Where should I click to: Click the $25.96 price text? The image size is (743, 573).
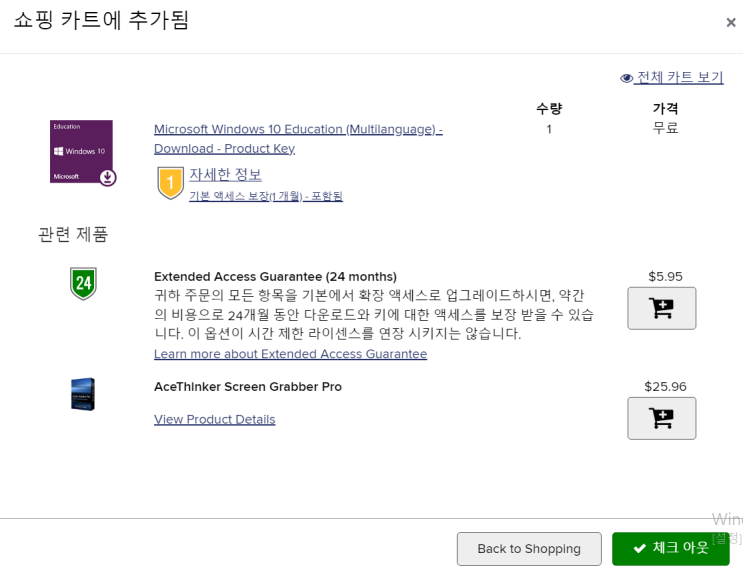point(665,387)
